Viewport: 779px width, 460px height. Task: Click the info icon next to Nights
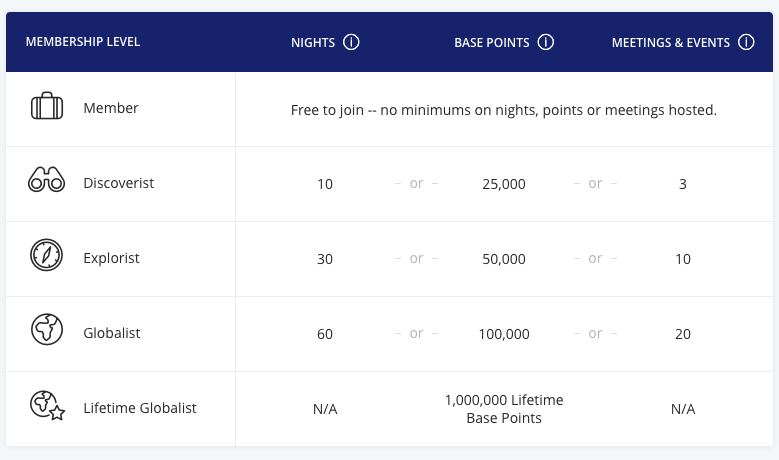coord(351,42)
